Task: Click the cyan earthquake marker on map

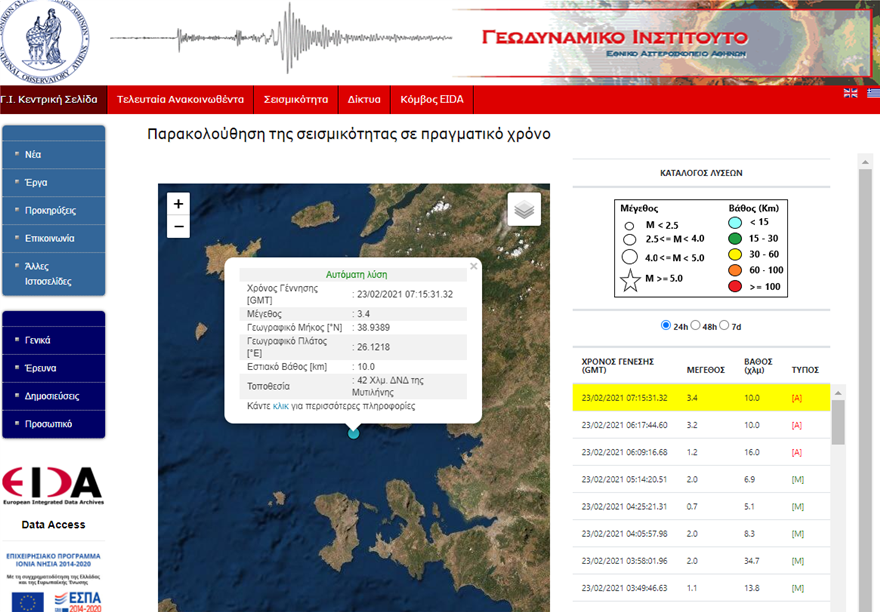Action: 353,433
